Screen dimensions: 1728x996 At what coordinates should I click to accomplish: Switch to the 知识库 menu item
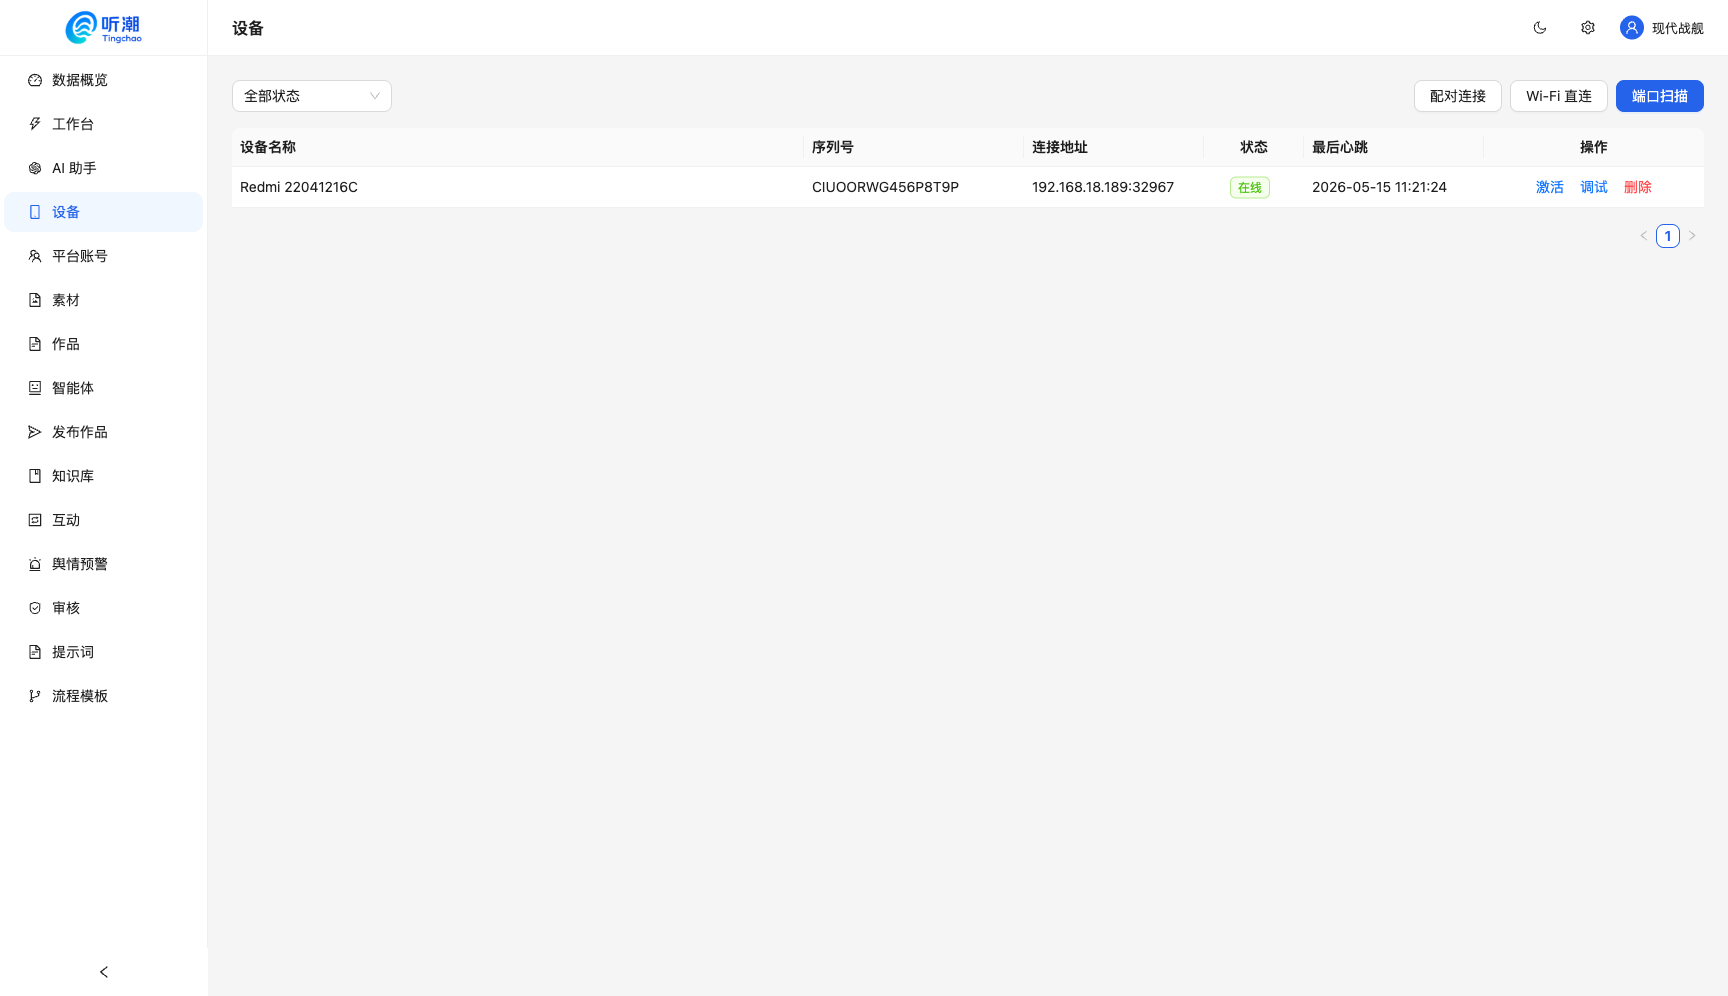point(104,476)
